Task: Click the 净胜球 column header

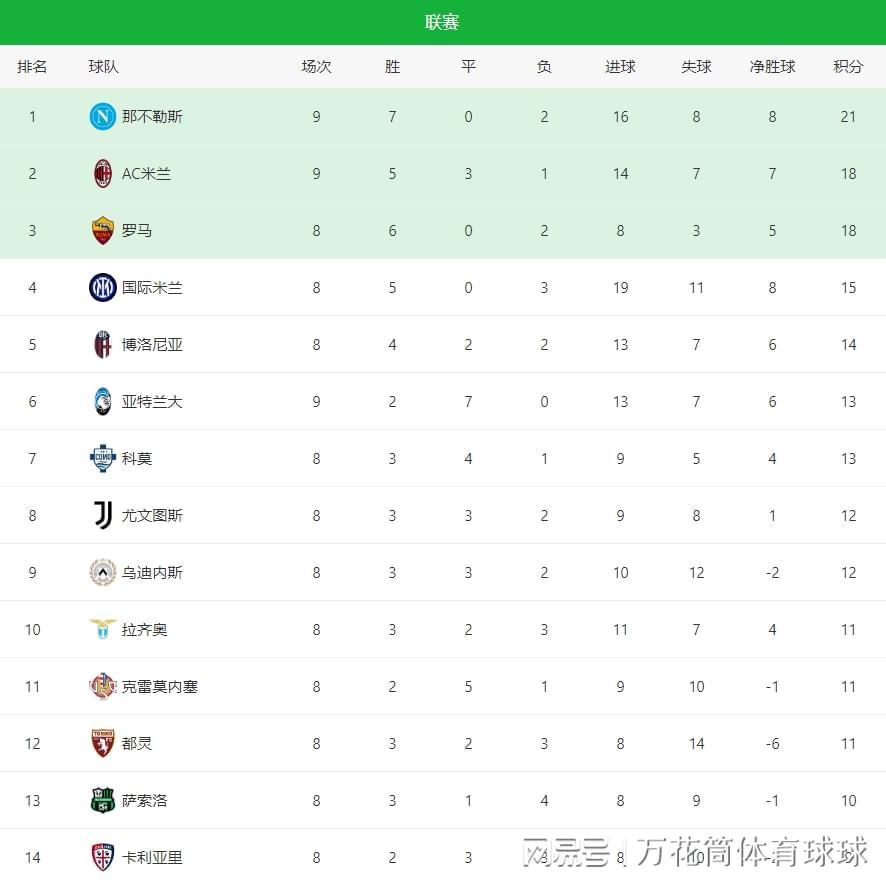Action: coord(772,67)
